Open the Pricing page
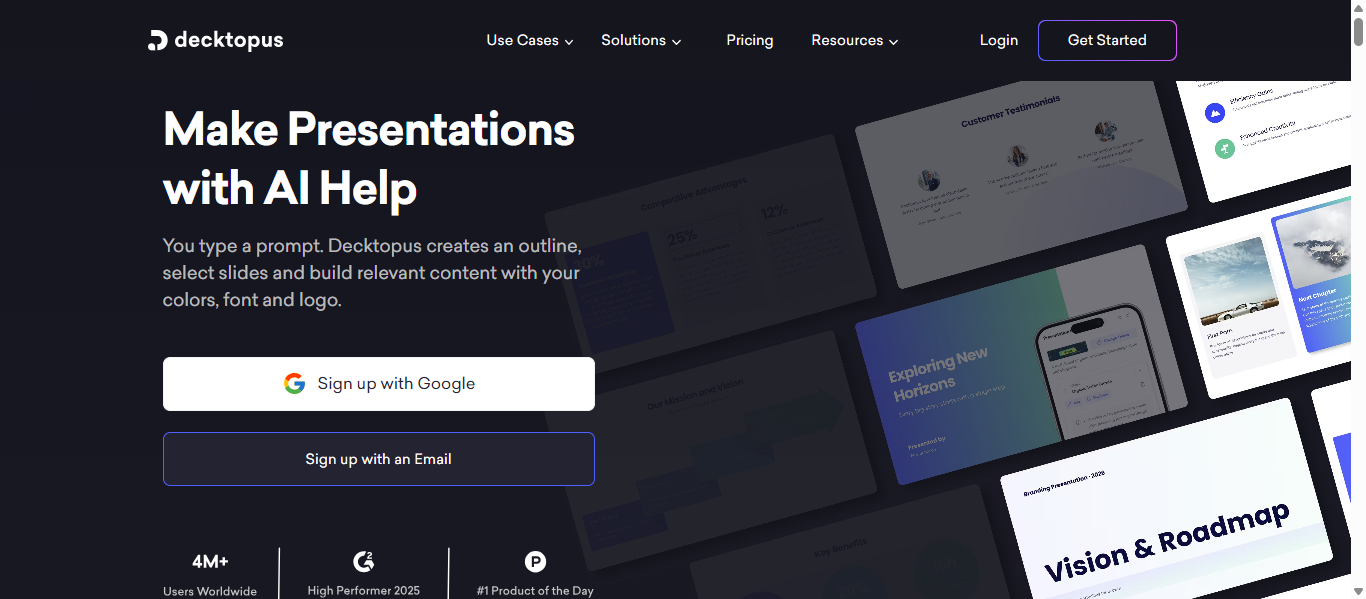The image size is (1366, 599). (x=749, y=41)
